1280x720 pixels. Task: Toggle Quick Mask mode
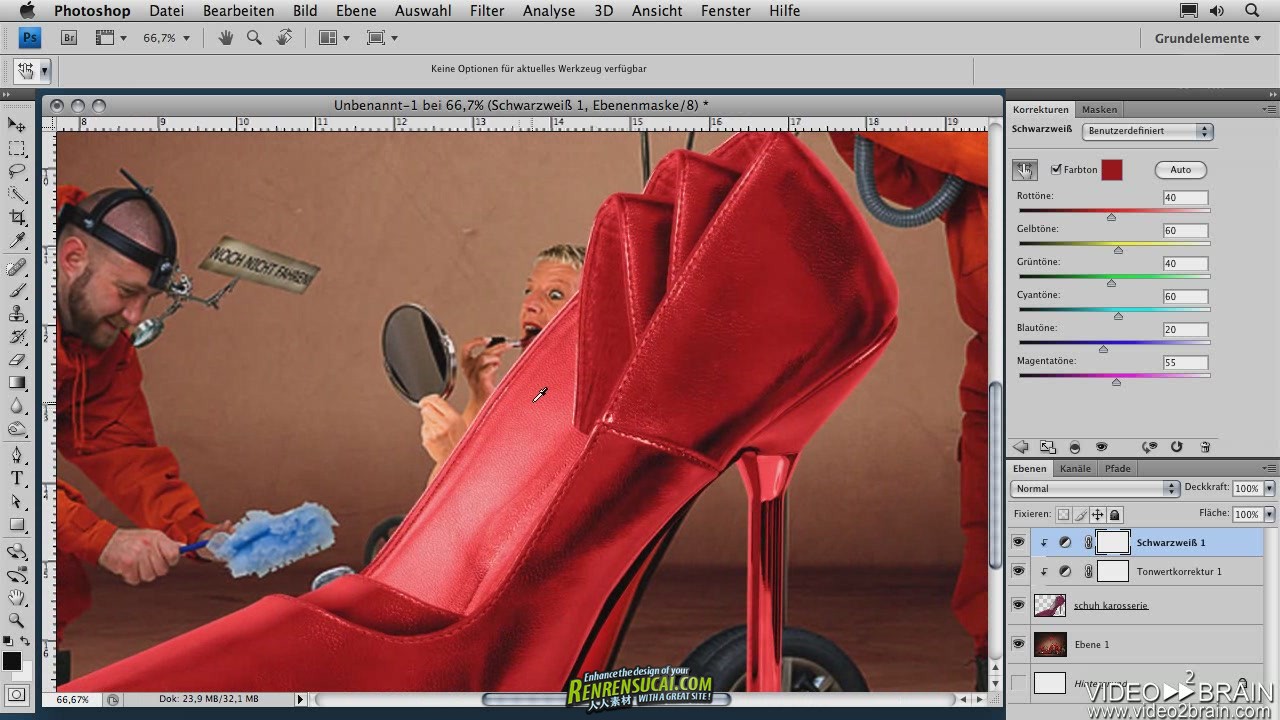[x=17, y=694]
